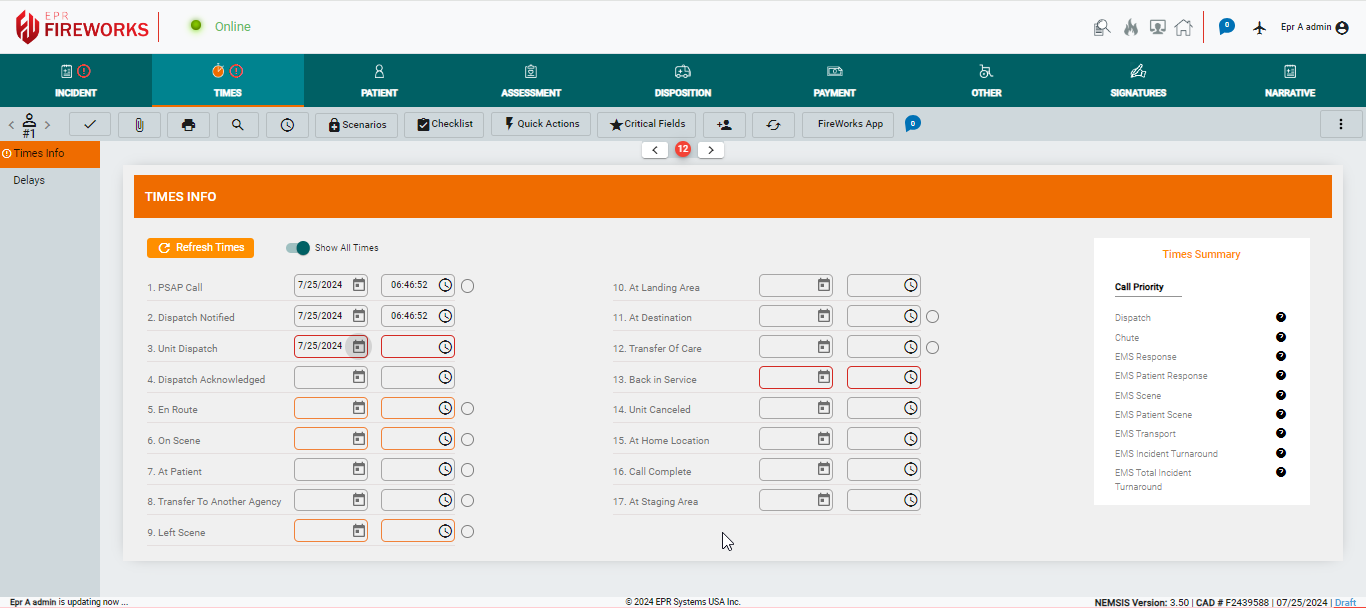Click the paperclip attachment icon
This screenshot has height=608, width=1366.
139,124
